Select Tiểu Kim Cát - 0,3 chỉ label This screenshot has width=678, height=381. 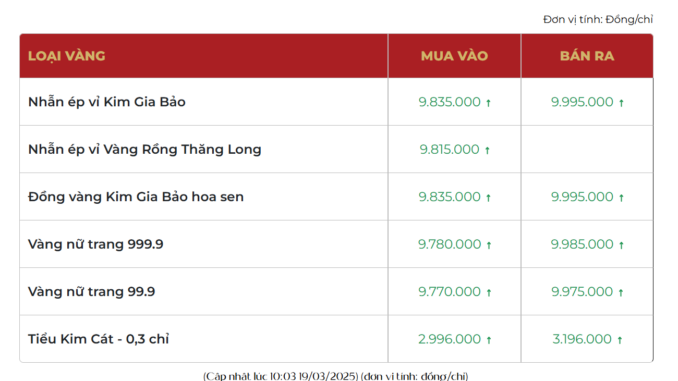point(99,339)
